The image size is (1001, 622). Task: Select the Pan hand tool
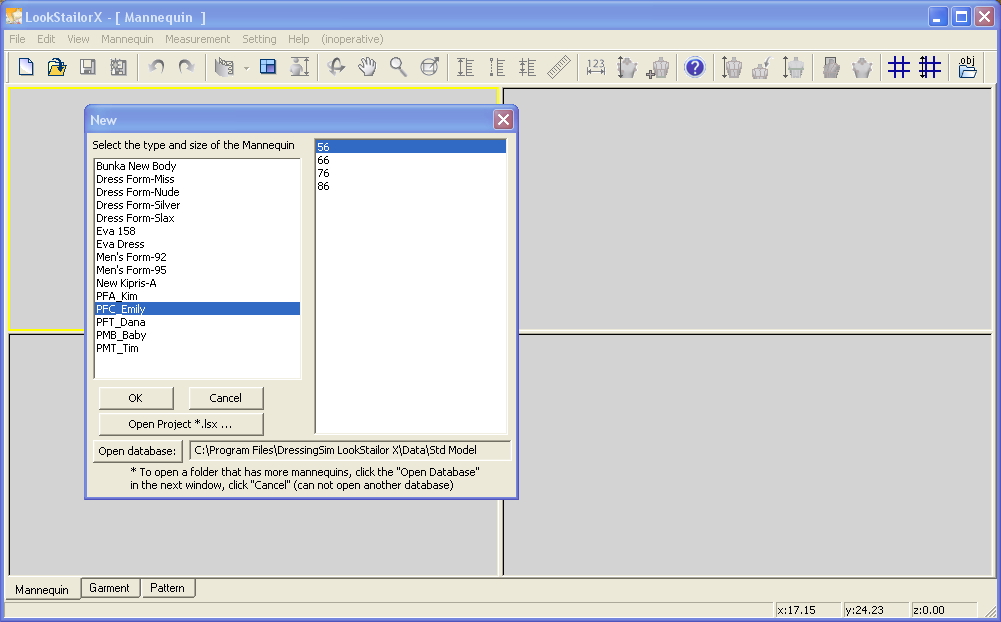pos(367,67)
